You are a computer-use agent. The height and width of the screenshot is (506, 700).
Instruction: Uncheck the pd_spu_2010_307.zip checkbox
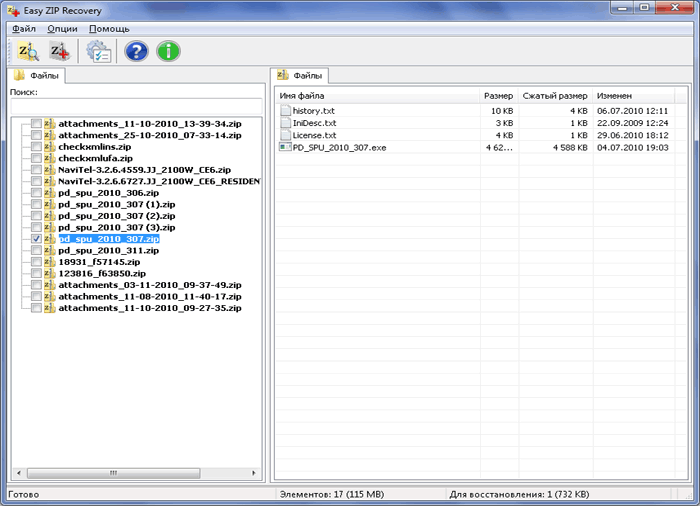37,240
